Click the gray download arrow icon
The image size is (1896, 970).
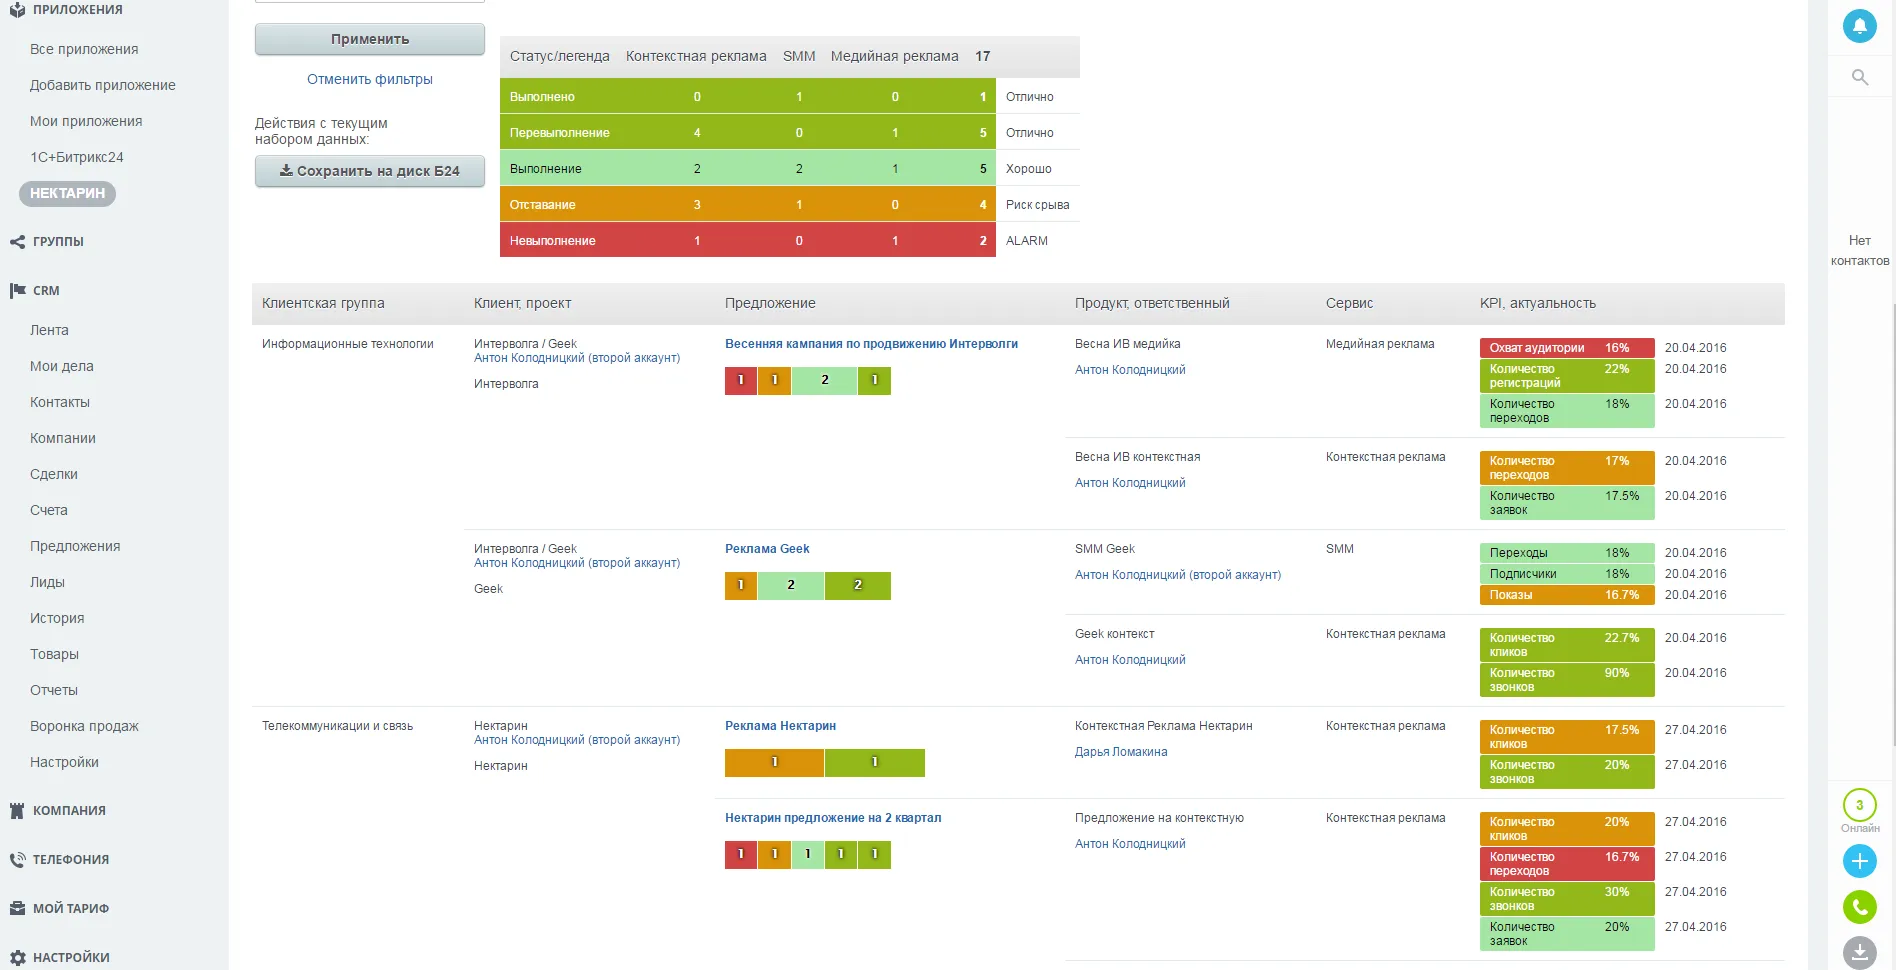1859,952
